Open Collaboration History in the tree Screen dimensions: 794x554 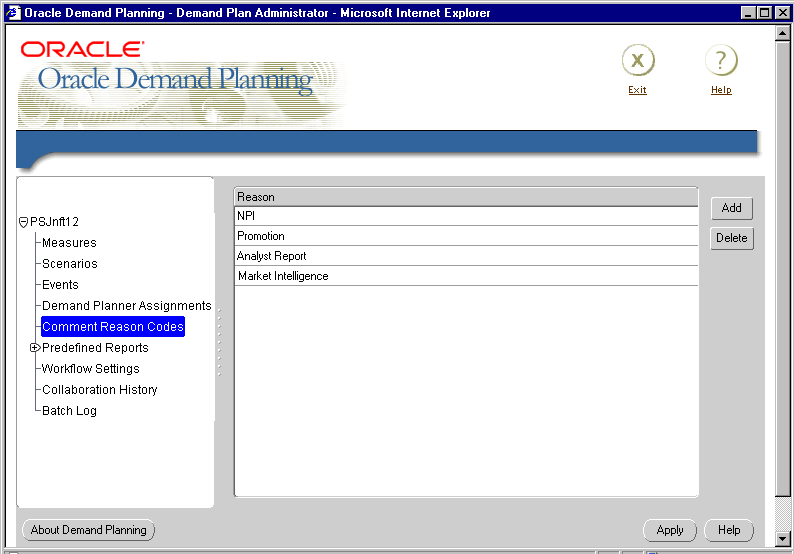click(100, 389)
